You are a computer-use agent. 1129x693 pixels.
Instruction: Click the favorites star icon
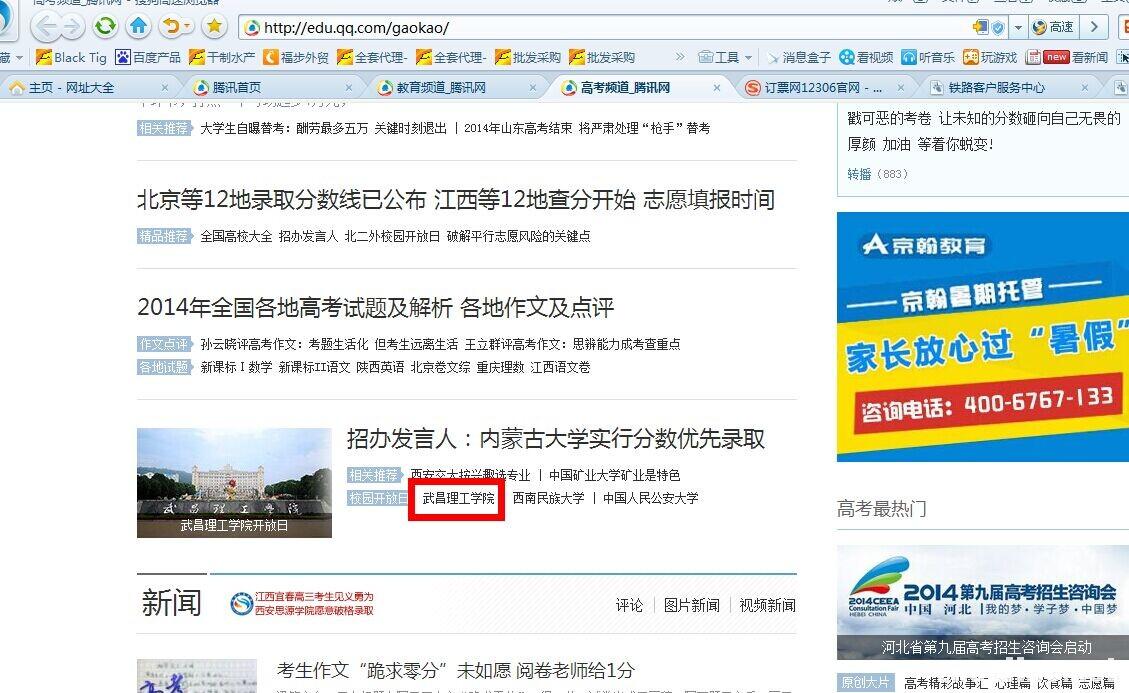click(x=214, y=26)
